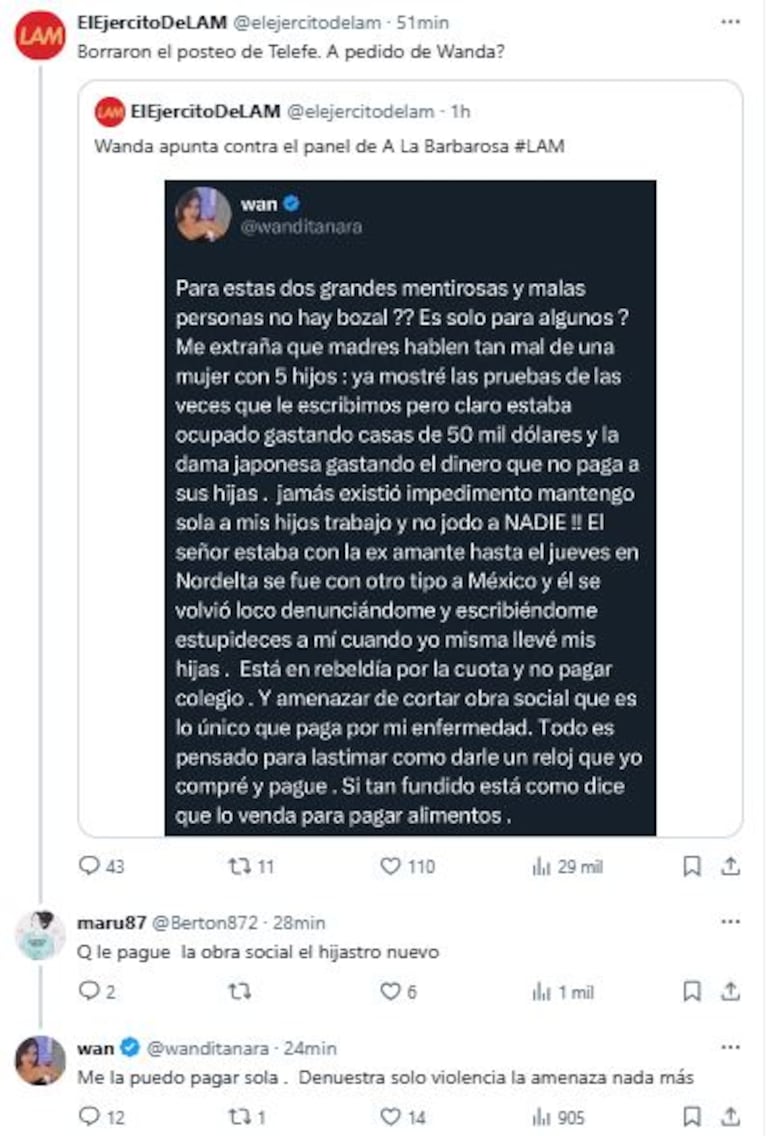Screen dimensions: 767x1136
Task: Reply to the ElEjercitoDeLAM main tweet
Action: pyautogui.click(x=90, y=866)
